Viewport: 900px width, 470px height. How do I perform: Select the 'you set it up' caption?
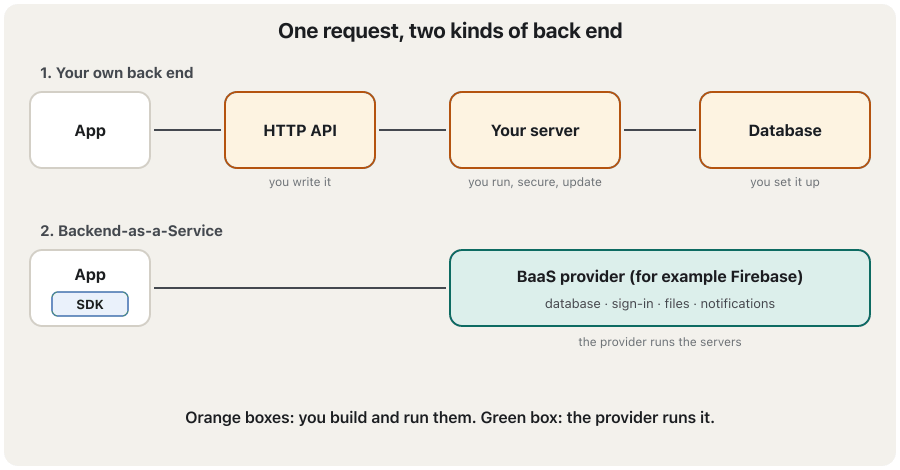pyautogui.click(x=785, y=182)
